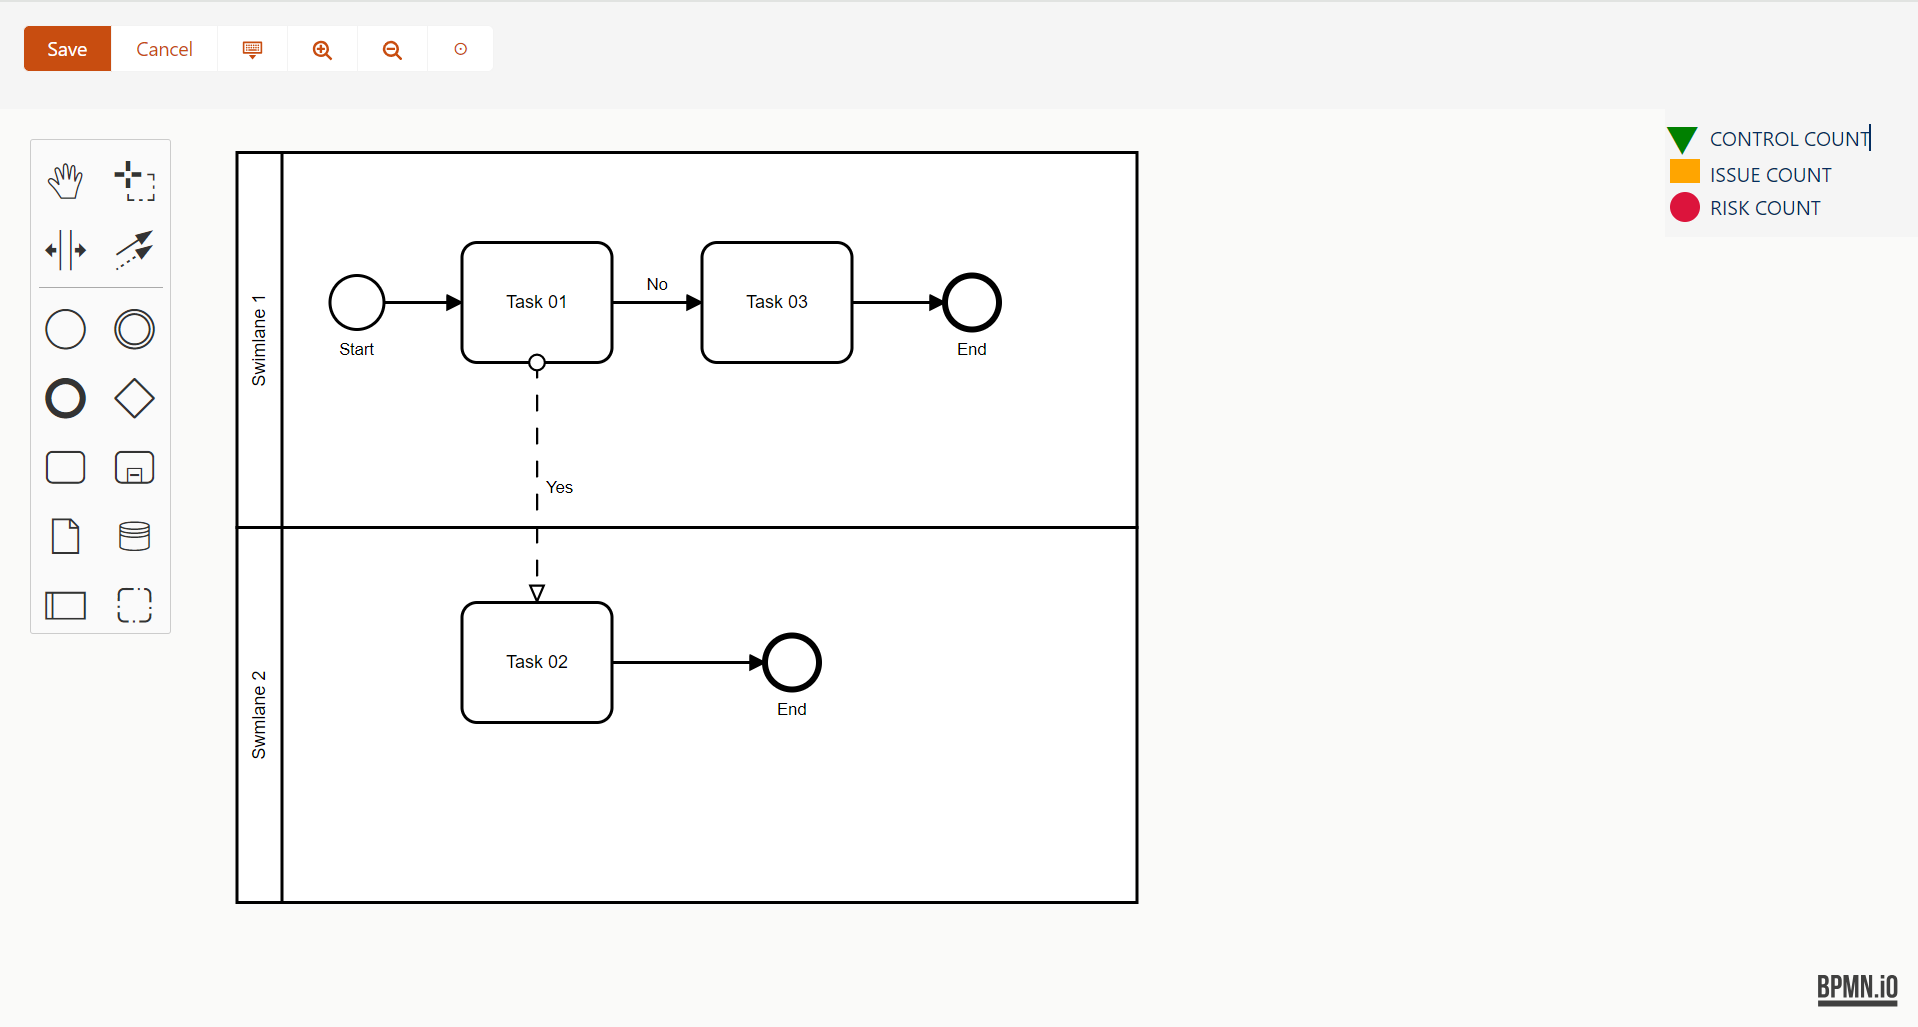1918x1027 pixels.
Task: Select the Gateway diamond palette shape
Action: [134, 398]
